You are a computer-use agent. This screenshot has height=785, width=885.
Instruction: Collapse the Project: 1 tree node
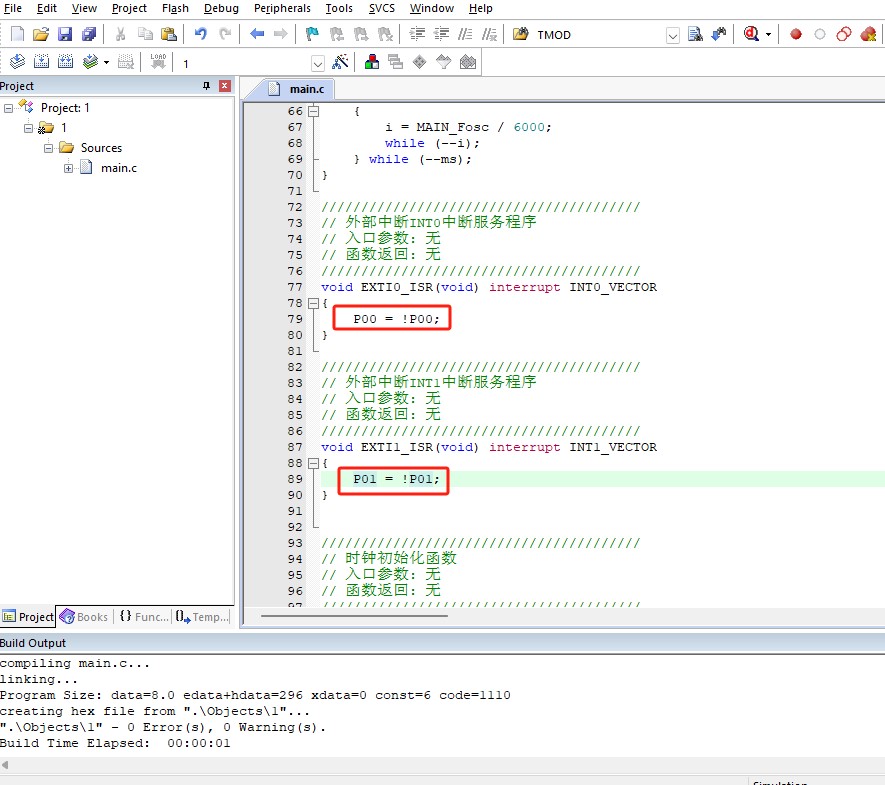click(8, 108)
